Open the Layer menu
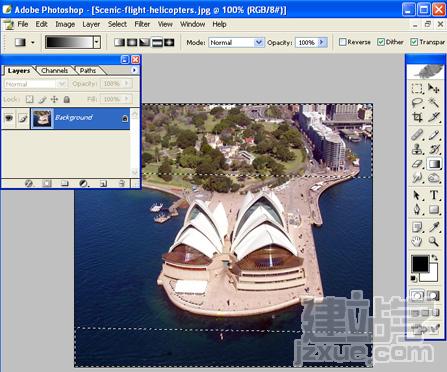This screenshot has height=372, width=447. pos(91,24)
